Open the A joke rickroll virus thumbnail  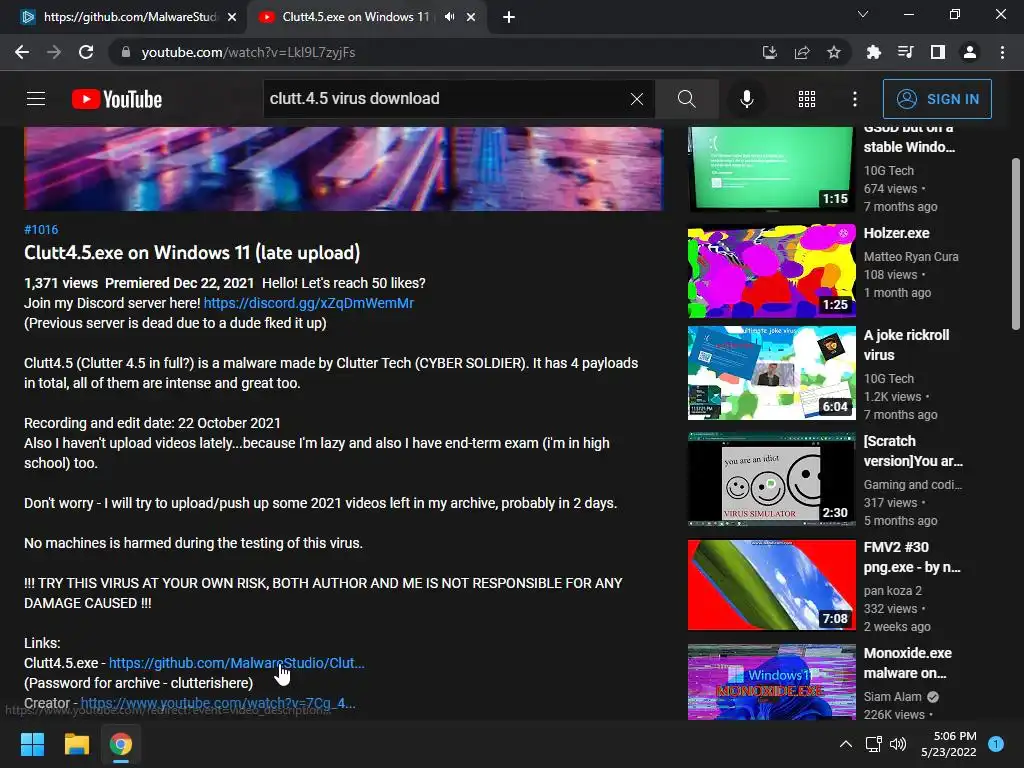coord(771,372)
